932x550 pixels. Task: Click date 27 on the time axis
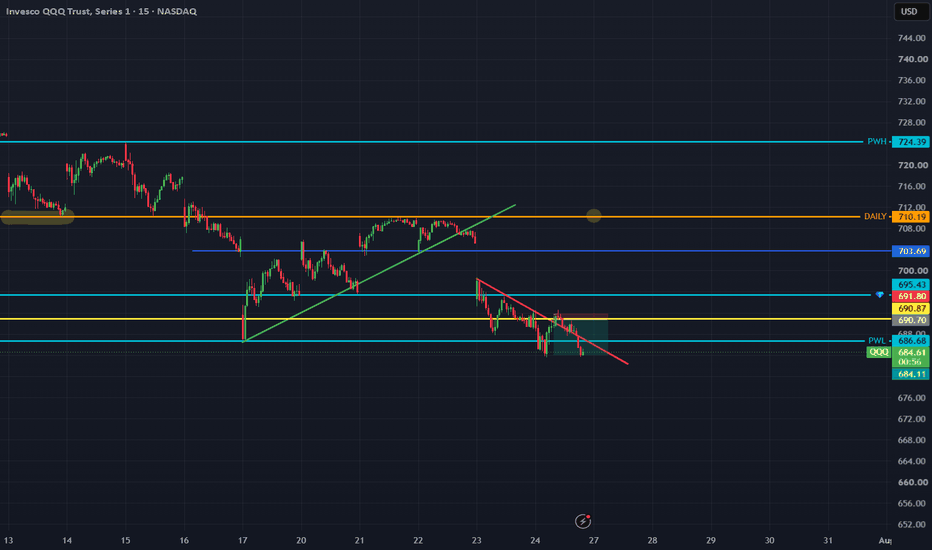[x=594, y=540]
